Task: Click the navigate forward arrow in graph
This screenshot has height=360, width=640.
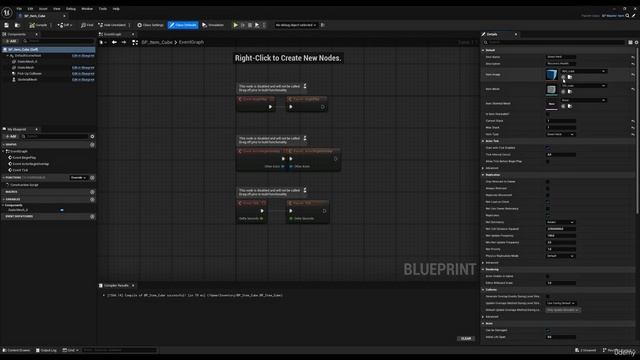Action: coord(124,42)
